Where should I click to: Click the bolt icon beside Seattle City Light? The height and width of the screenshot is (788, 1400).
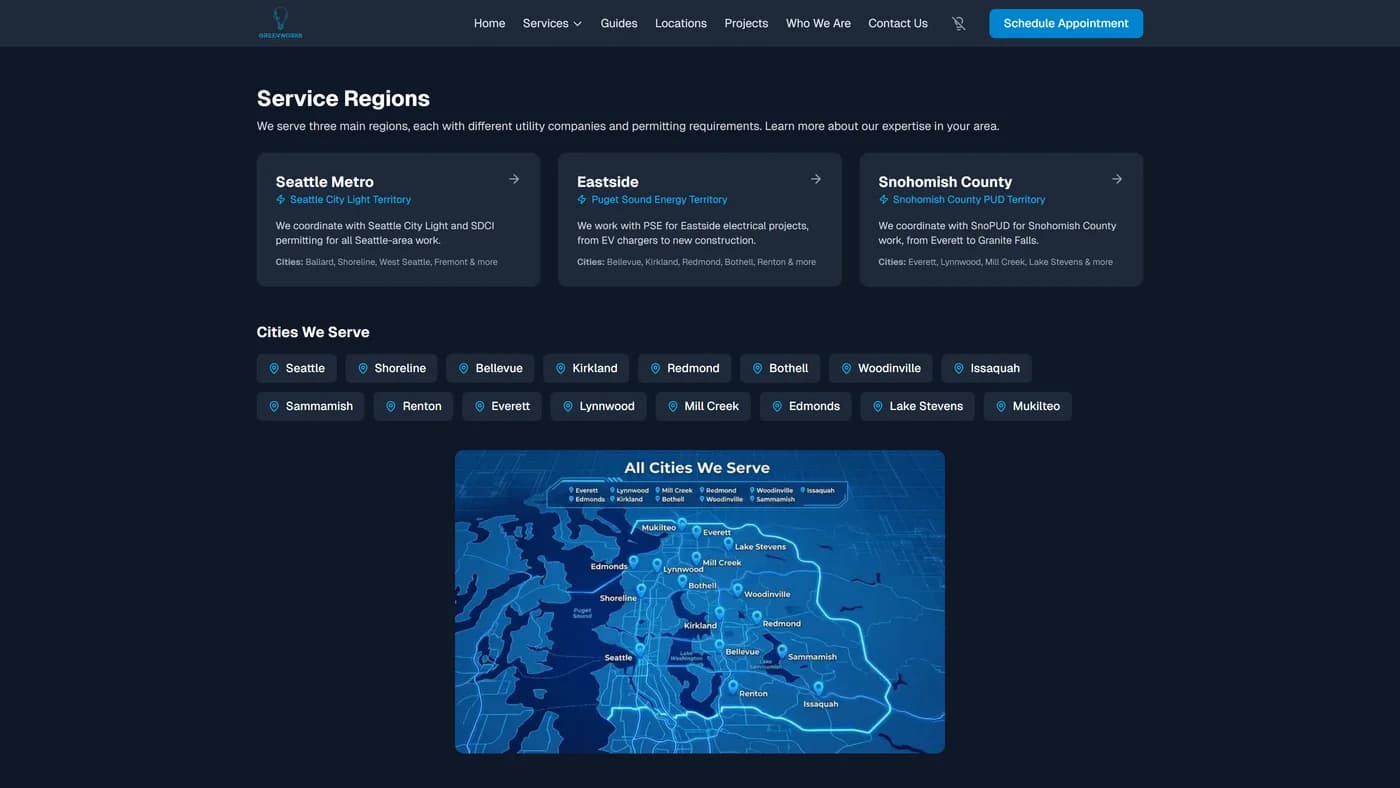[281, 200]
